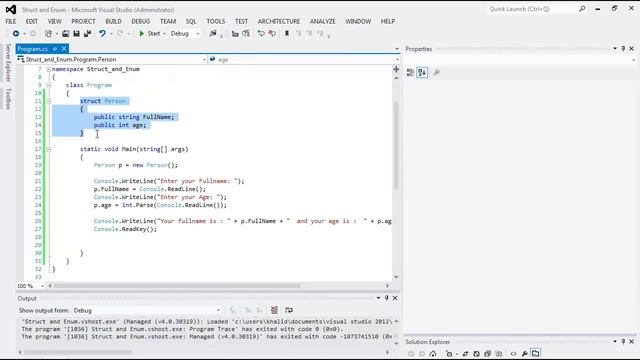The height and width of the screenshot is (360, 640).
Task: Click the editor horizontal scrollbar
Action: pyautogui.click(x=177, y=286)
